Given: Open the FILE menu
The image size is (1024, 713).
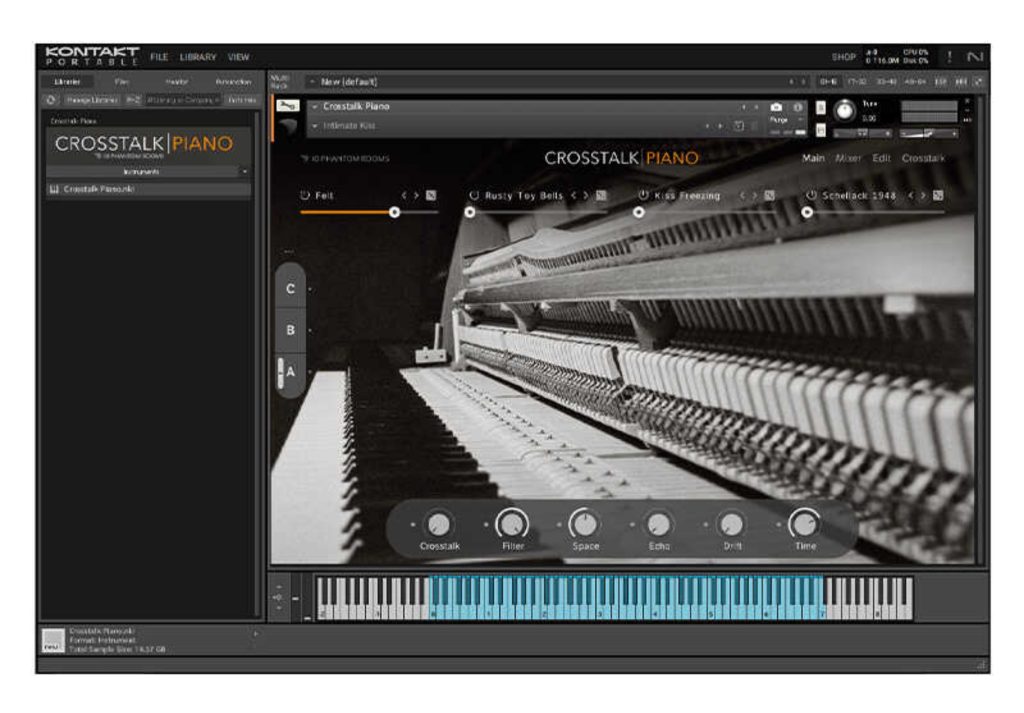Looking at the screenshot, I should [x=159, y=57].
